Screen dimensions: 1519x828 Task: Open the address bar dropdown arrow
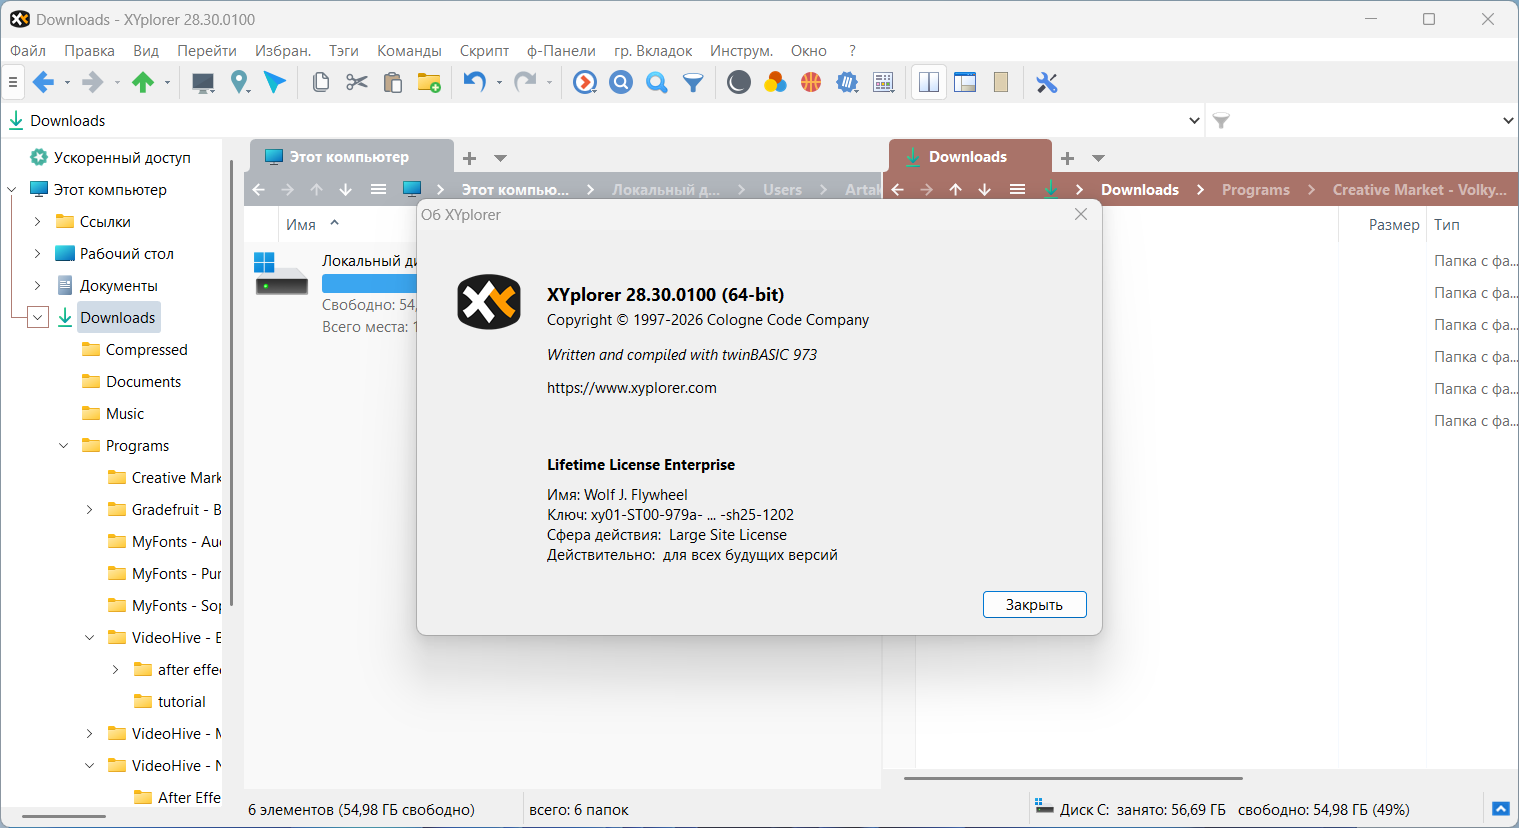click(1194, 121)
